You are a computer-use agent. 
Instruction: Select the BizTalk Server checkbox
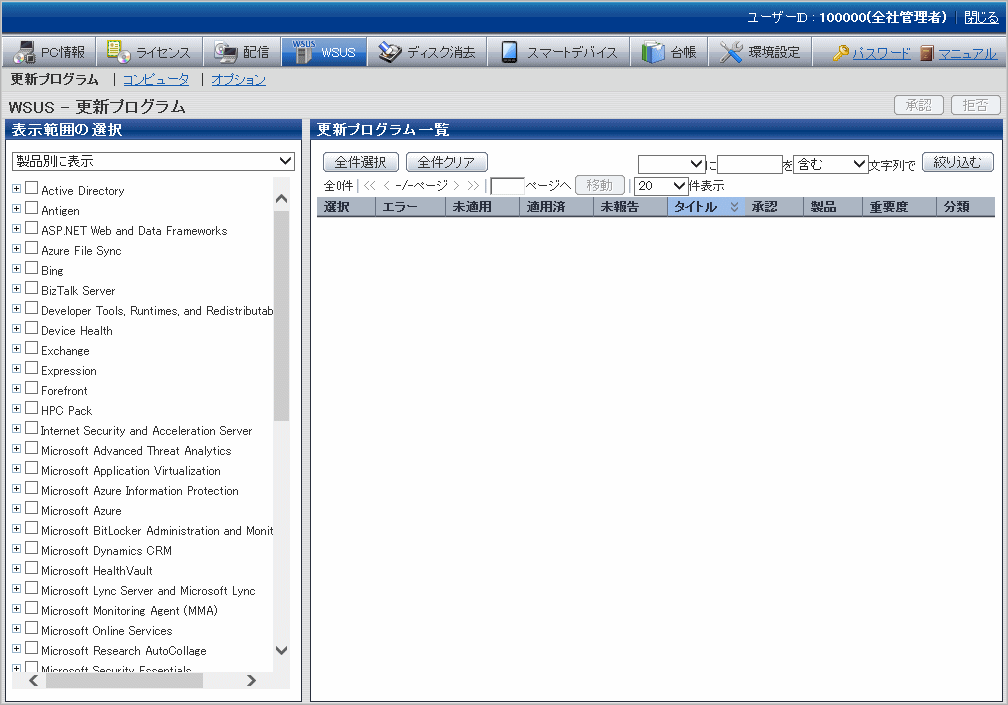[x=32, y=288]
